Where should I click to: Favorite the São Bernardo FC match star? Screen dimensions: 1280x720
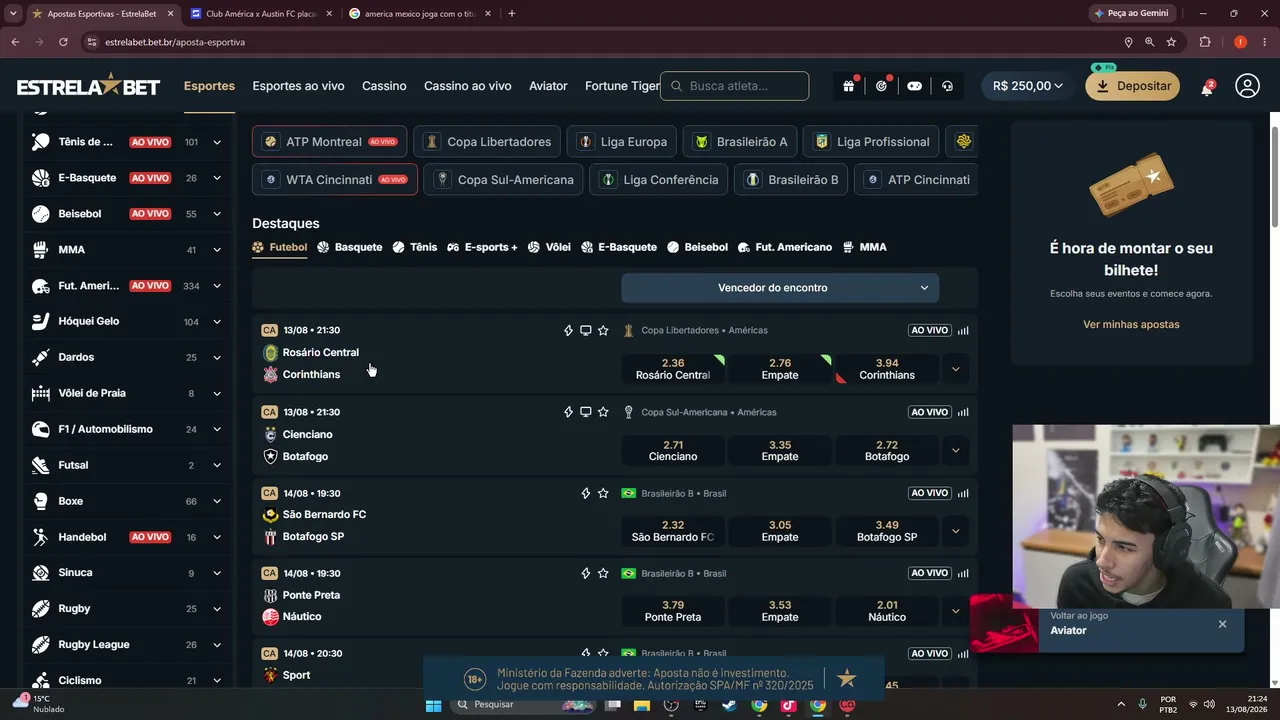coord(603,493)
